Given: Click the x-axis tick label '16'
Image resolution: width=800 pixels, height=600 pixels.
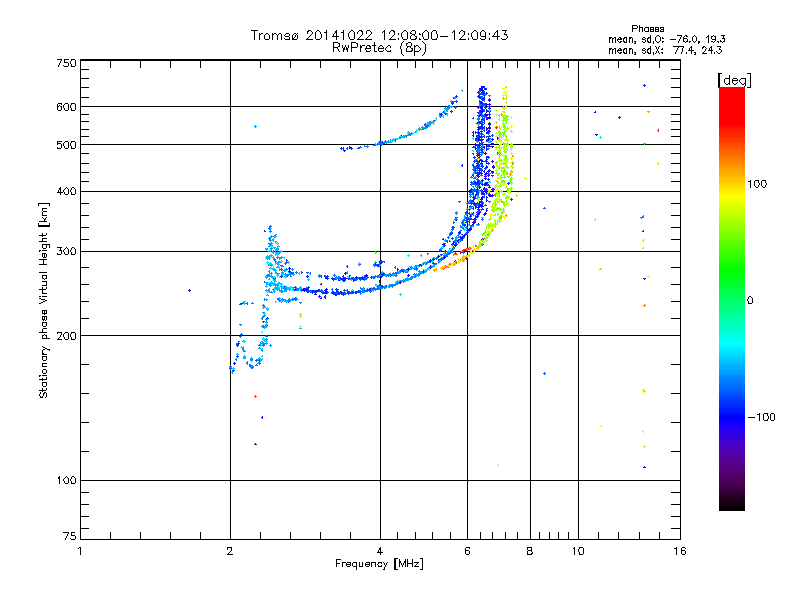Looking at the screenshot, I should [680, 551].
